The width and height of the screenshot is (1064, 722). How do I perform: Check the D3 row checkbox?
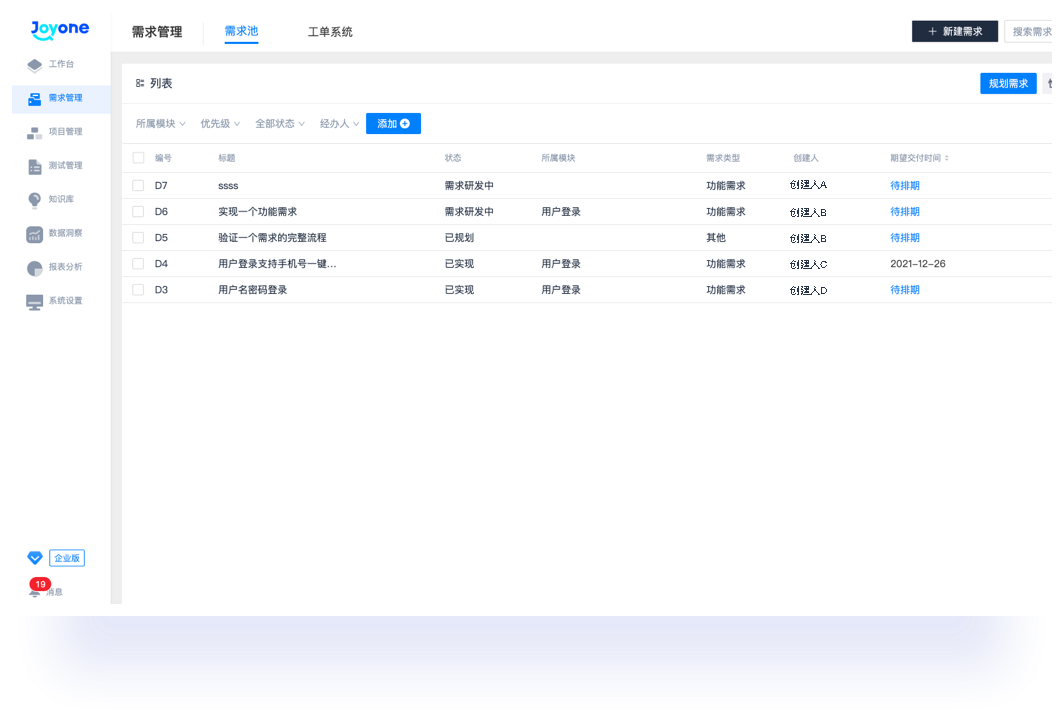pos(138,290)
